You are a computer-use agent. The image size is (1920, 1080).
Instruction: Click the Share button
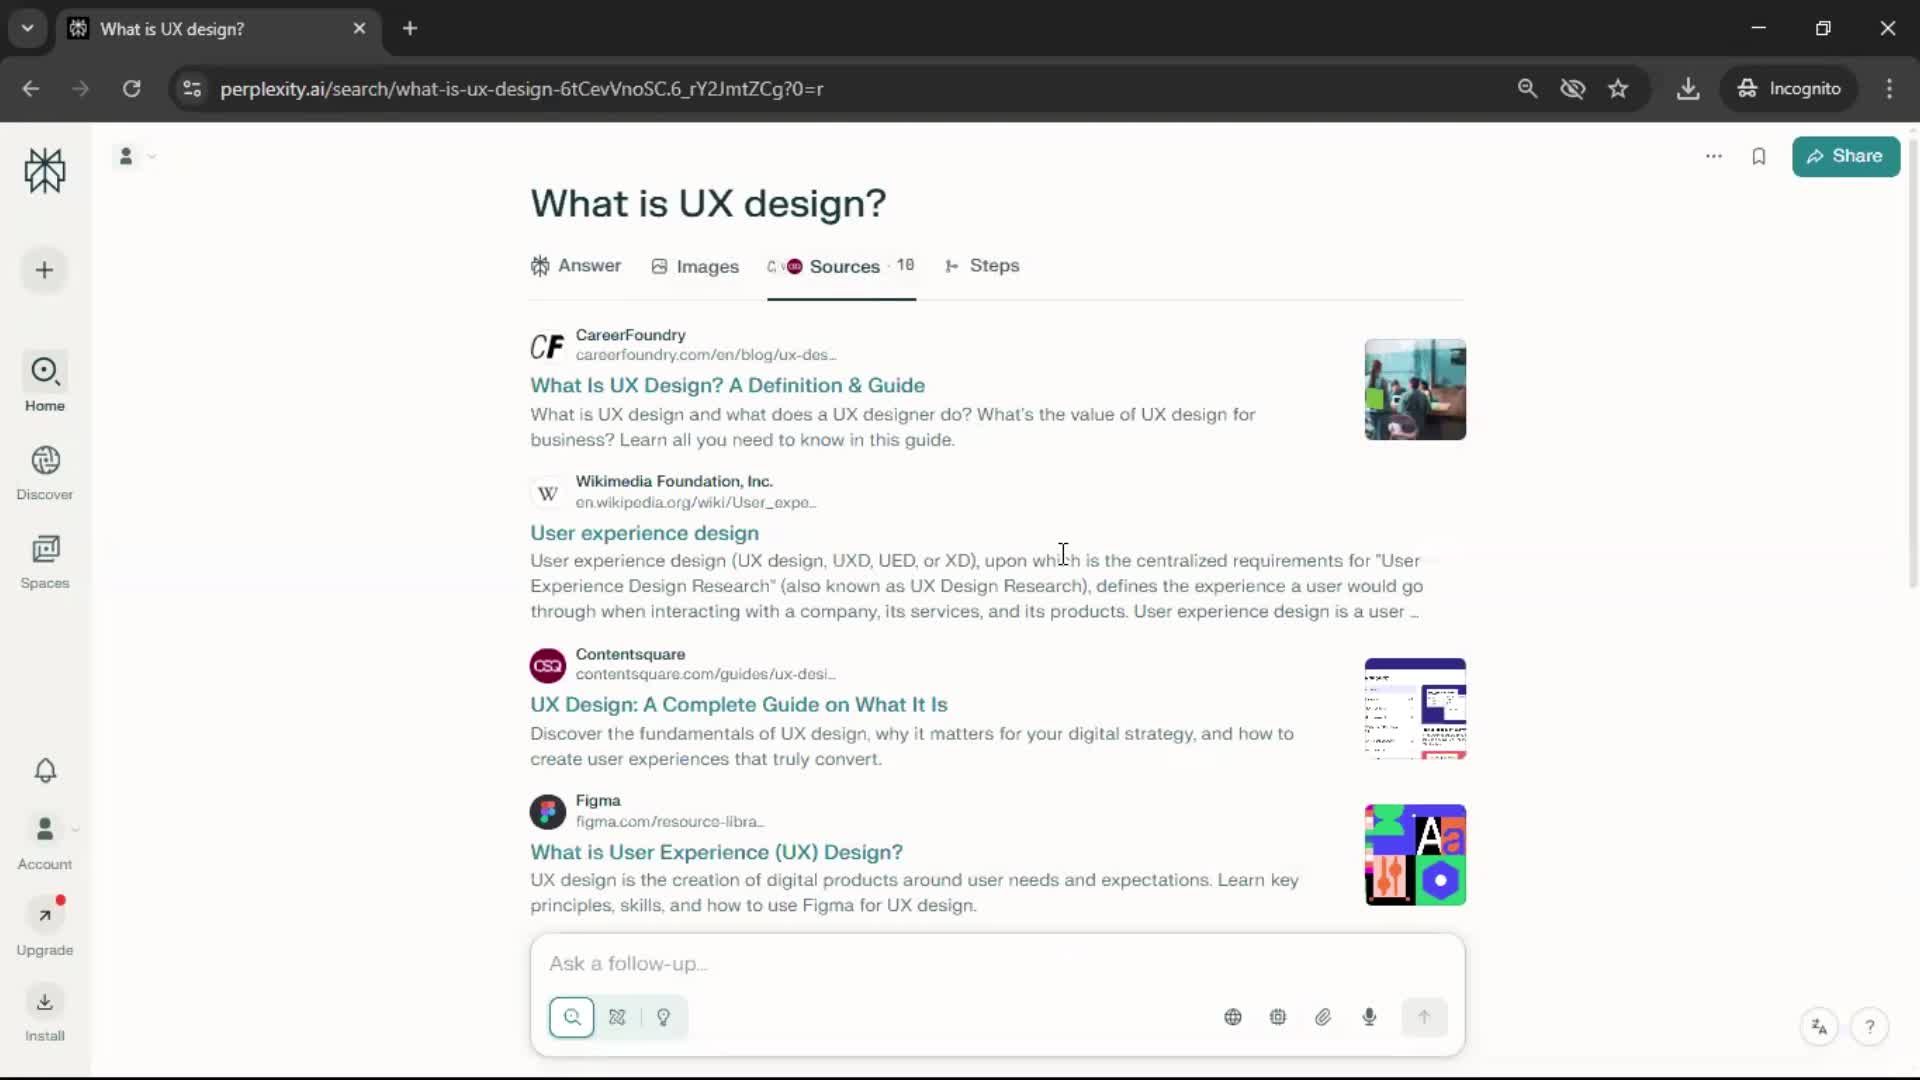pos(1845,156)
